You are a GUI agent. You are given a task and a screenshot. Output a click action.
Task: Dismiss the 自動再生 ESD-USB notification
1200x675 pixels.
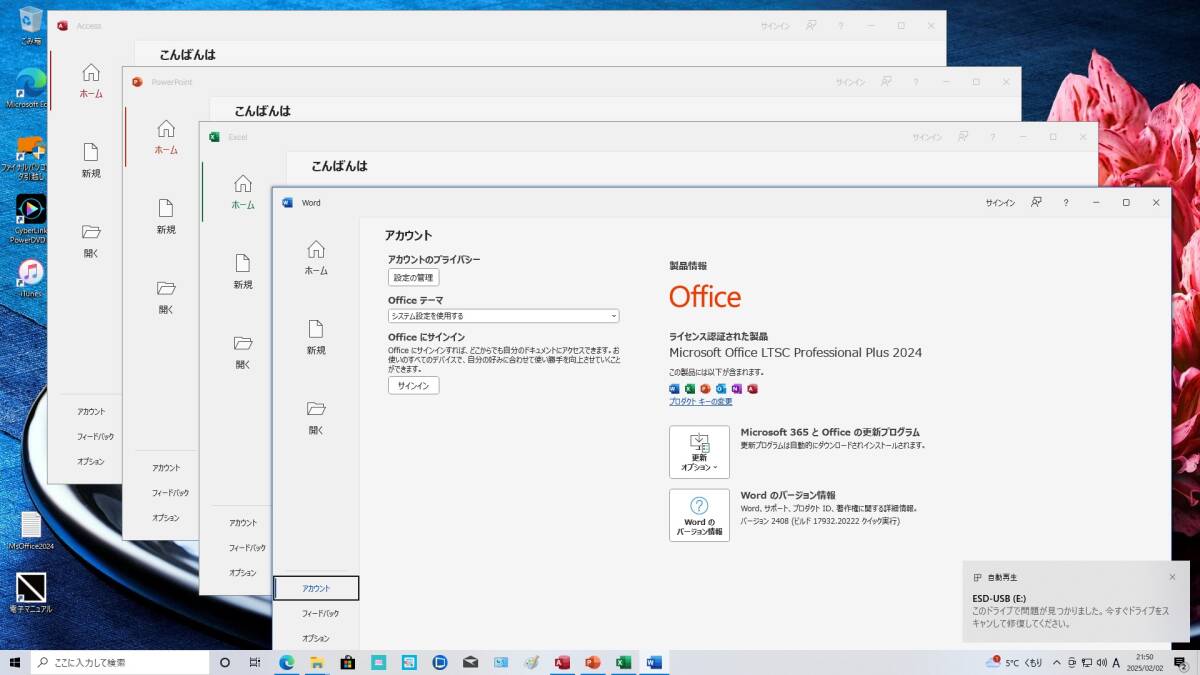click(x=1171, y=577)
